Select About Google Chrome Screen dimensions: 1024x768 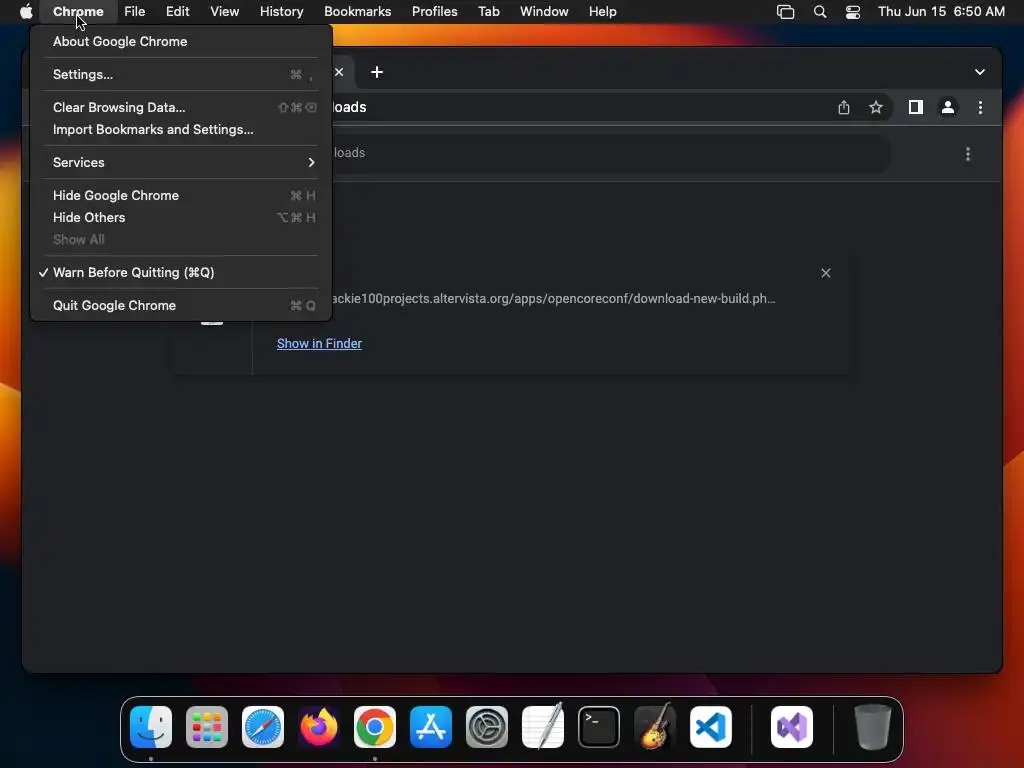pos(181,41)
